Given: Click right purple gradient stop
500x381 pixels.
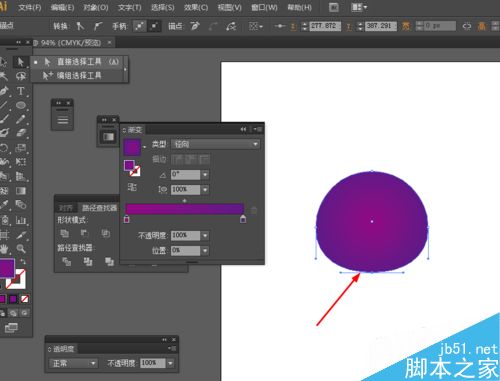Looking at the screenshot, I should pyautogui.click(x=243, y=219).
